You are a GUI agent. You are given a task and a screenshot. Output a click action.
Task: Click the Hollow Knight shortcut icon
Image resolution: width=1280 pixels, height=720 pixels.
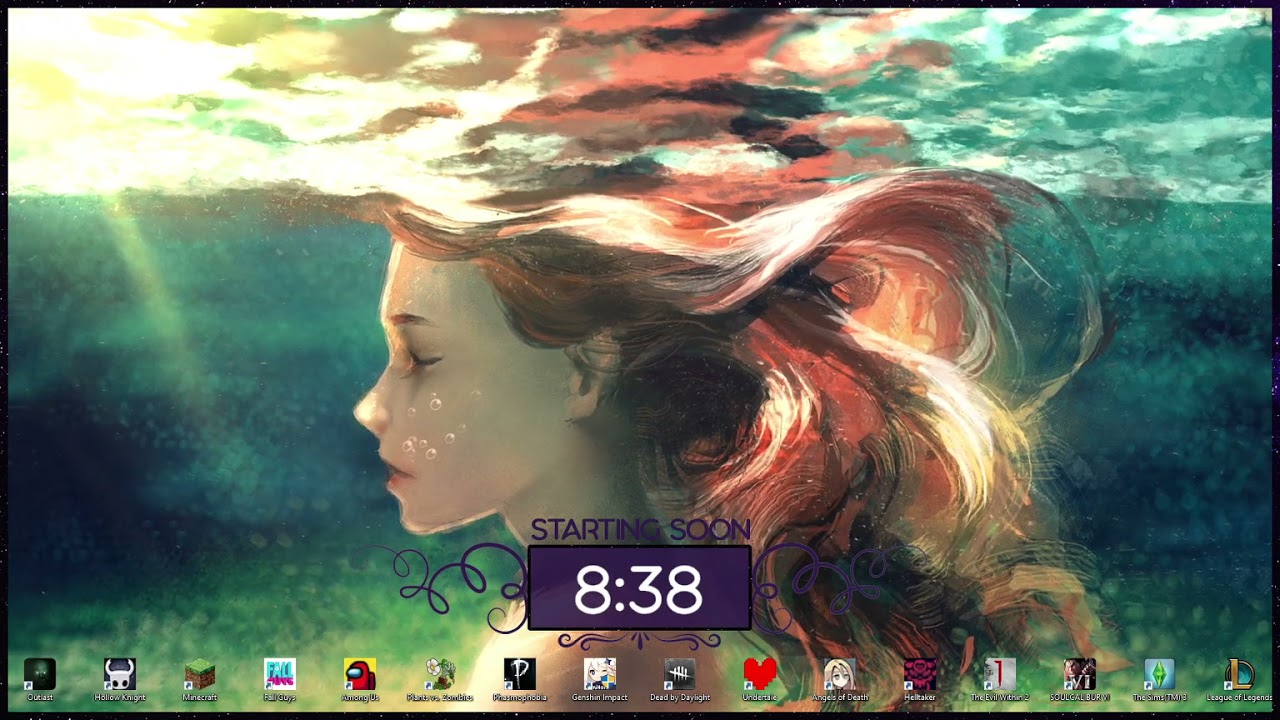click(x=120, y=674)
